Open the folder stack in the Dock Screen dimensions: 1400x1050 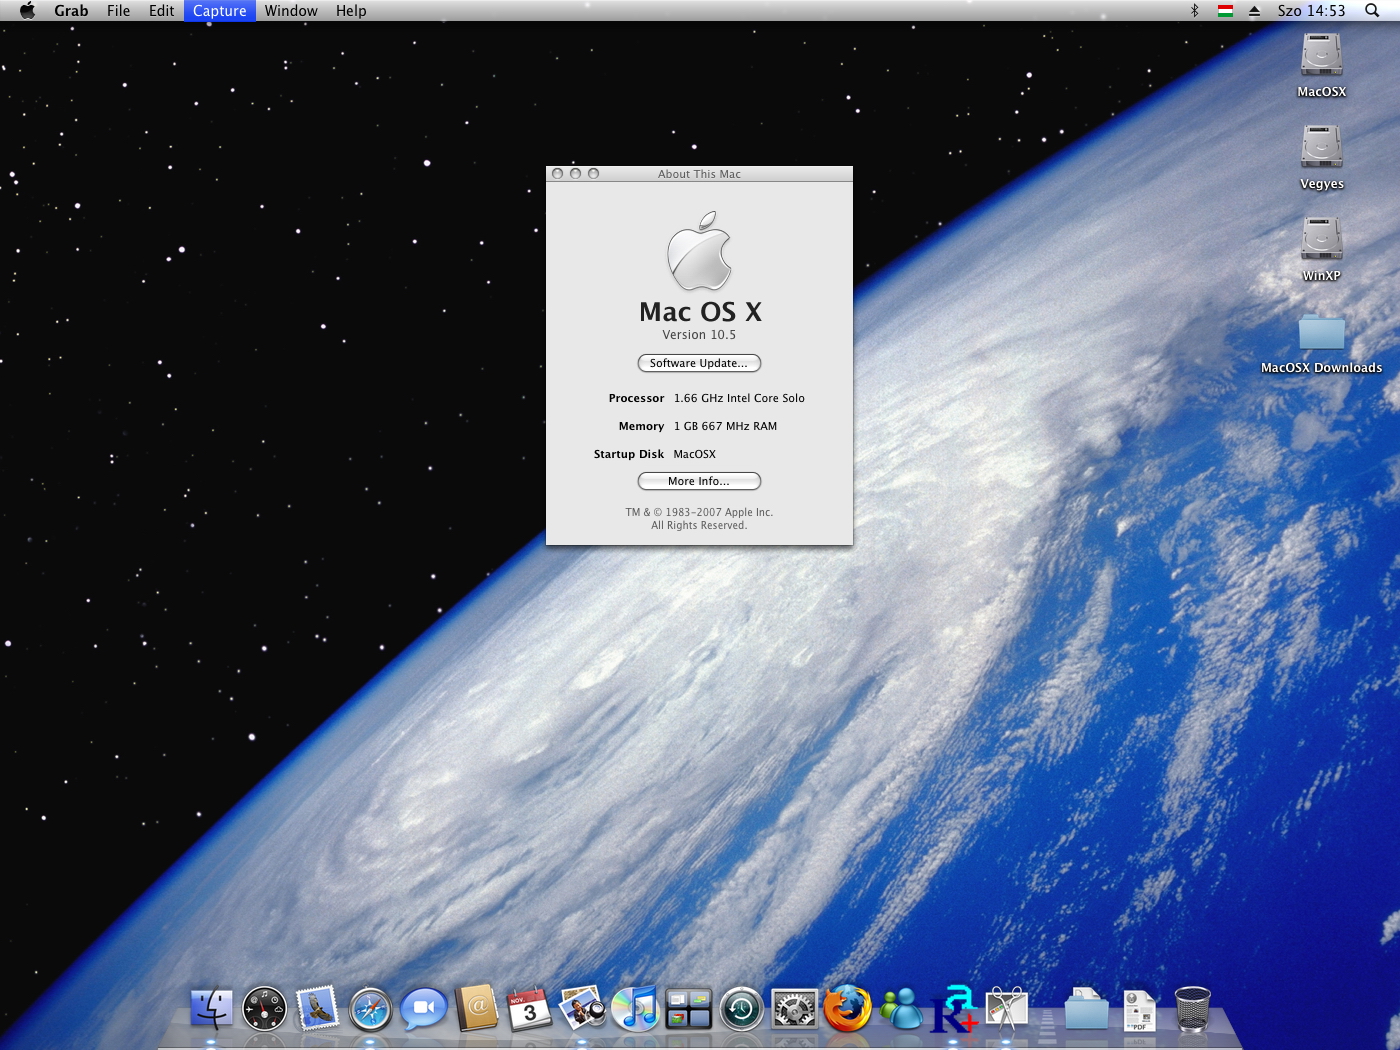[x=1086, y=1008]
